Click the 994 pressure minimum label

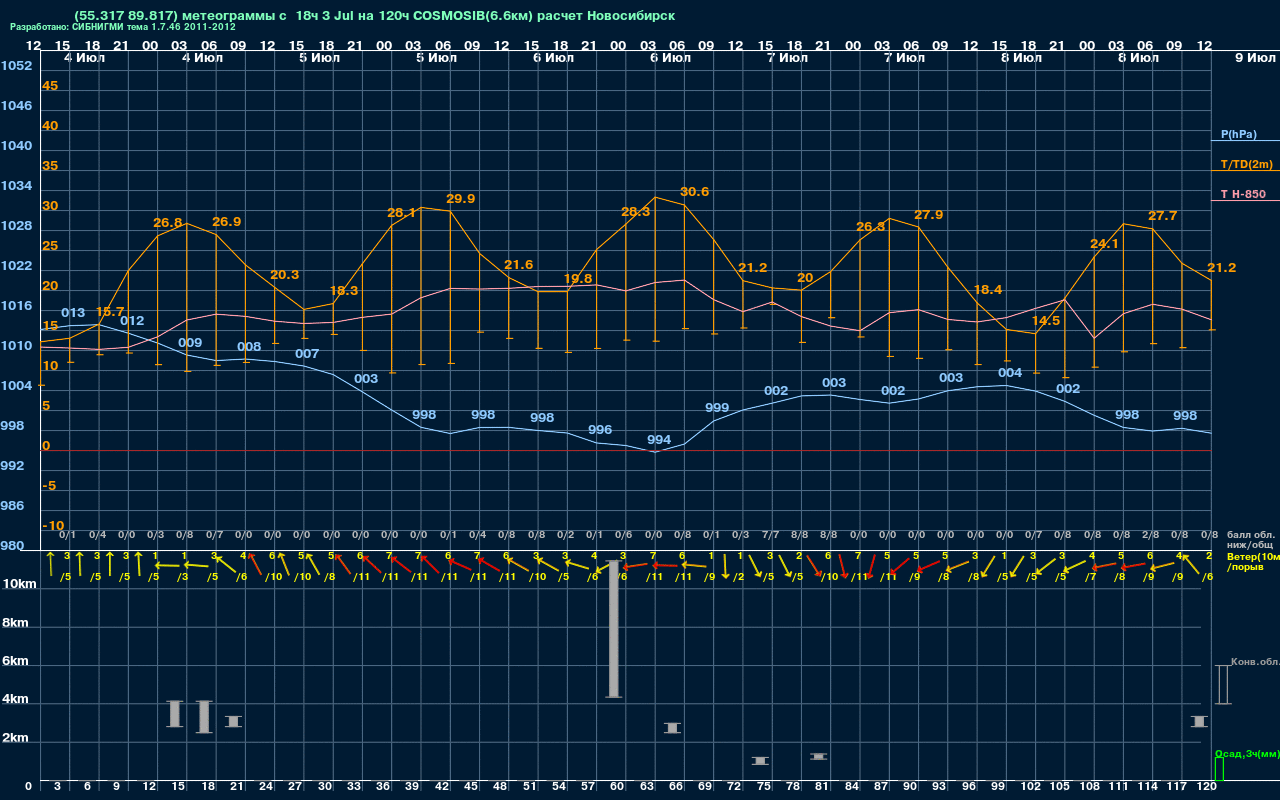(x=659, y=439)
